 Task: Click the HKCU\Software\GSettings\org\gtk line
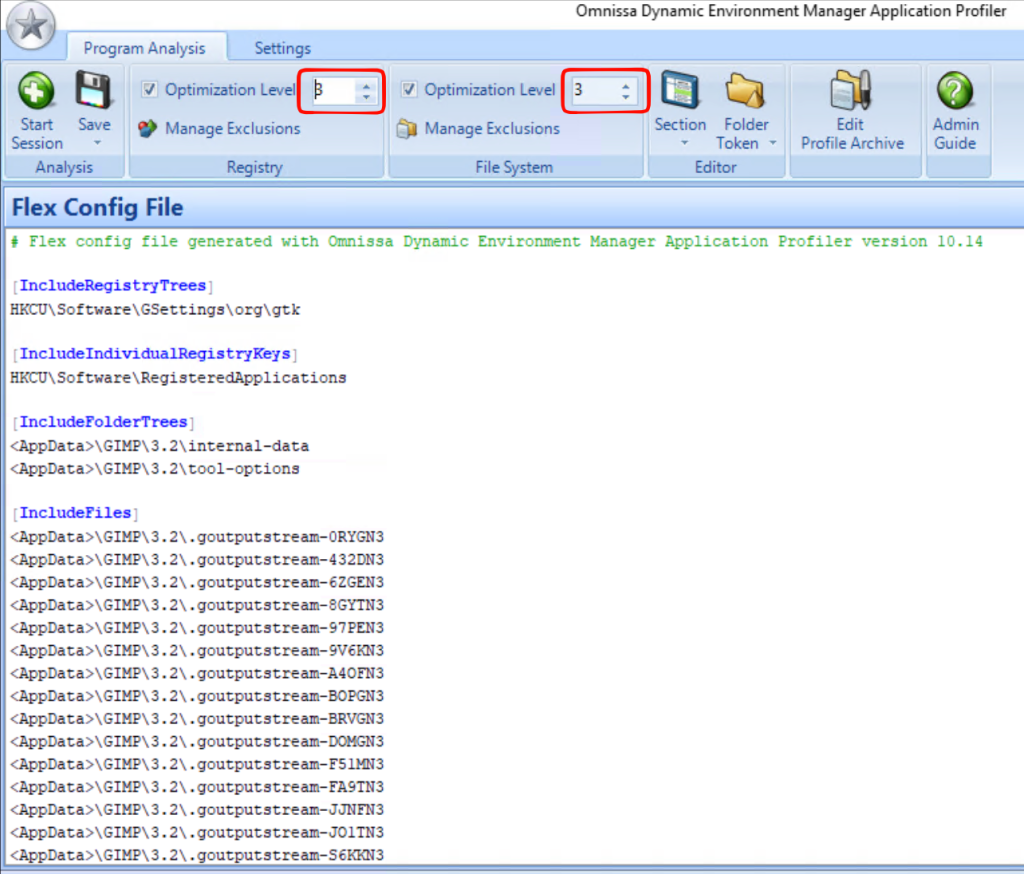point(155,310)
